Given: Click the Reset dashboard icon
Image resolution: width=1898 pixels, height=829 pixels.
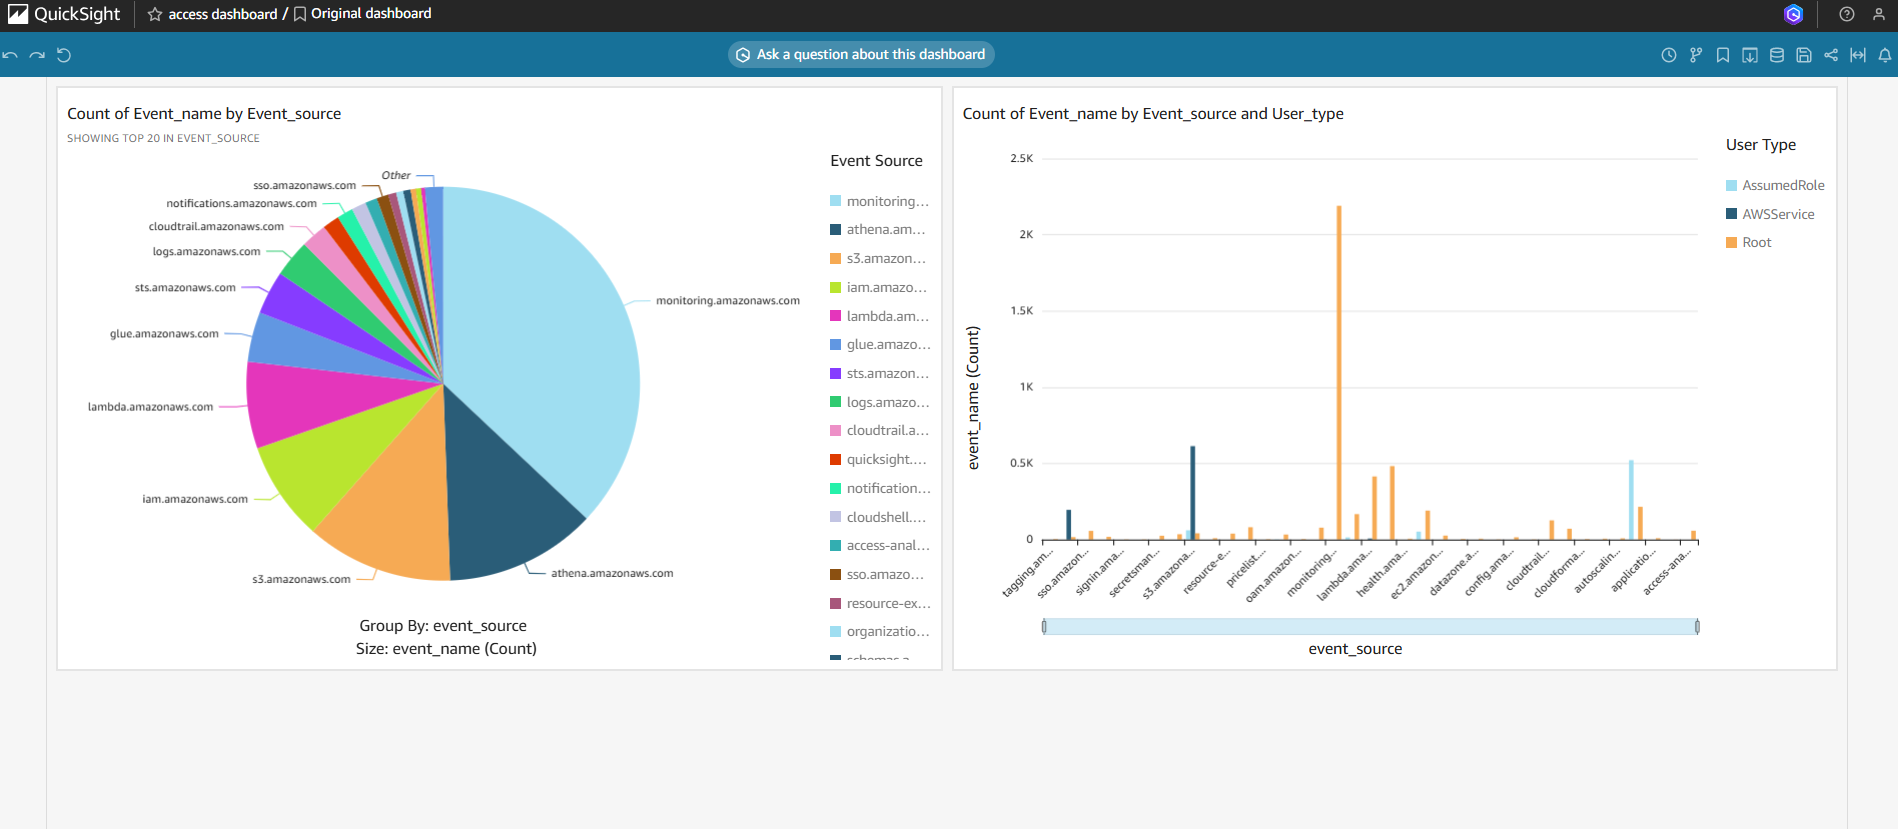Looking at the screenshot, I should 64,55.
